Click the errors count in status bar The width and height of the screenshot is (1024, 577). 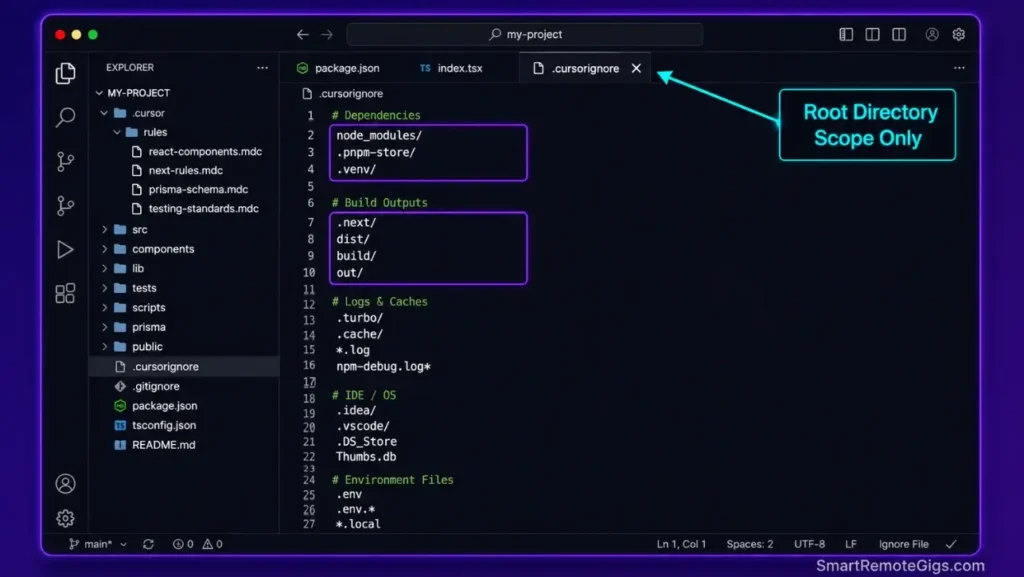coord(183,544)
